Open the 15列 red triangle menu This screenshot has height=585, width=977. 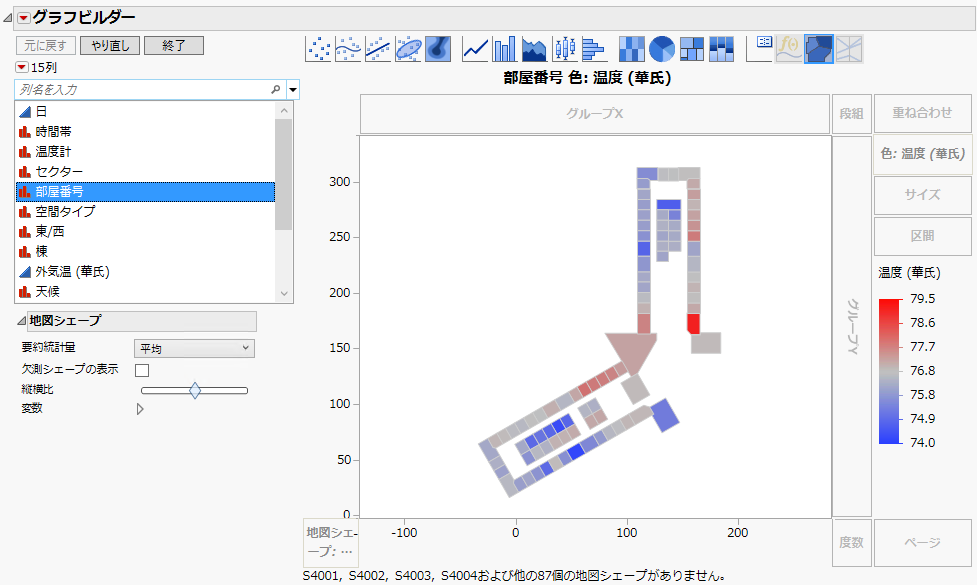(22, 67)
